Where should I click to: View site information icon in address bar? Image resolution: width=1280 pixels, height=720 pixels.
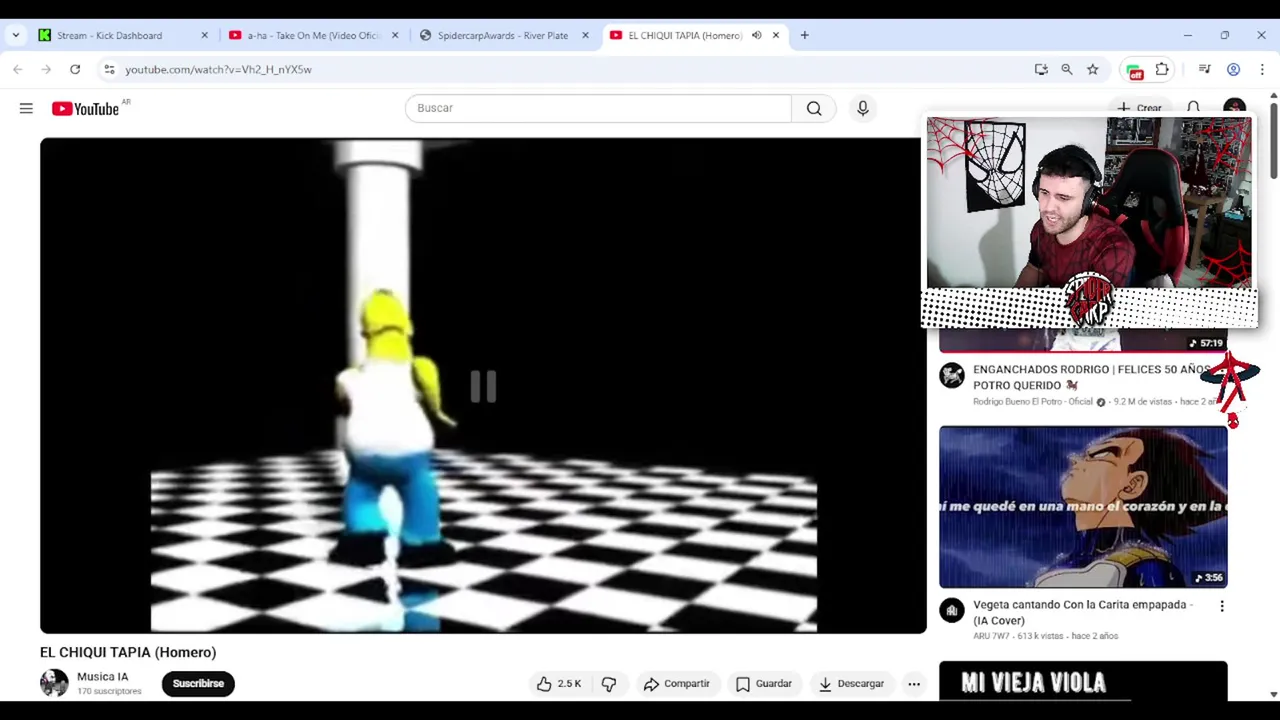(x=109, y=69)
